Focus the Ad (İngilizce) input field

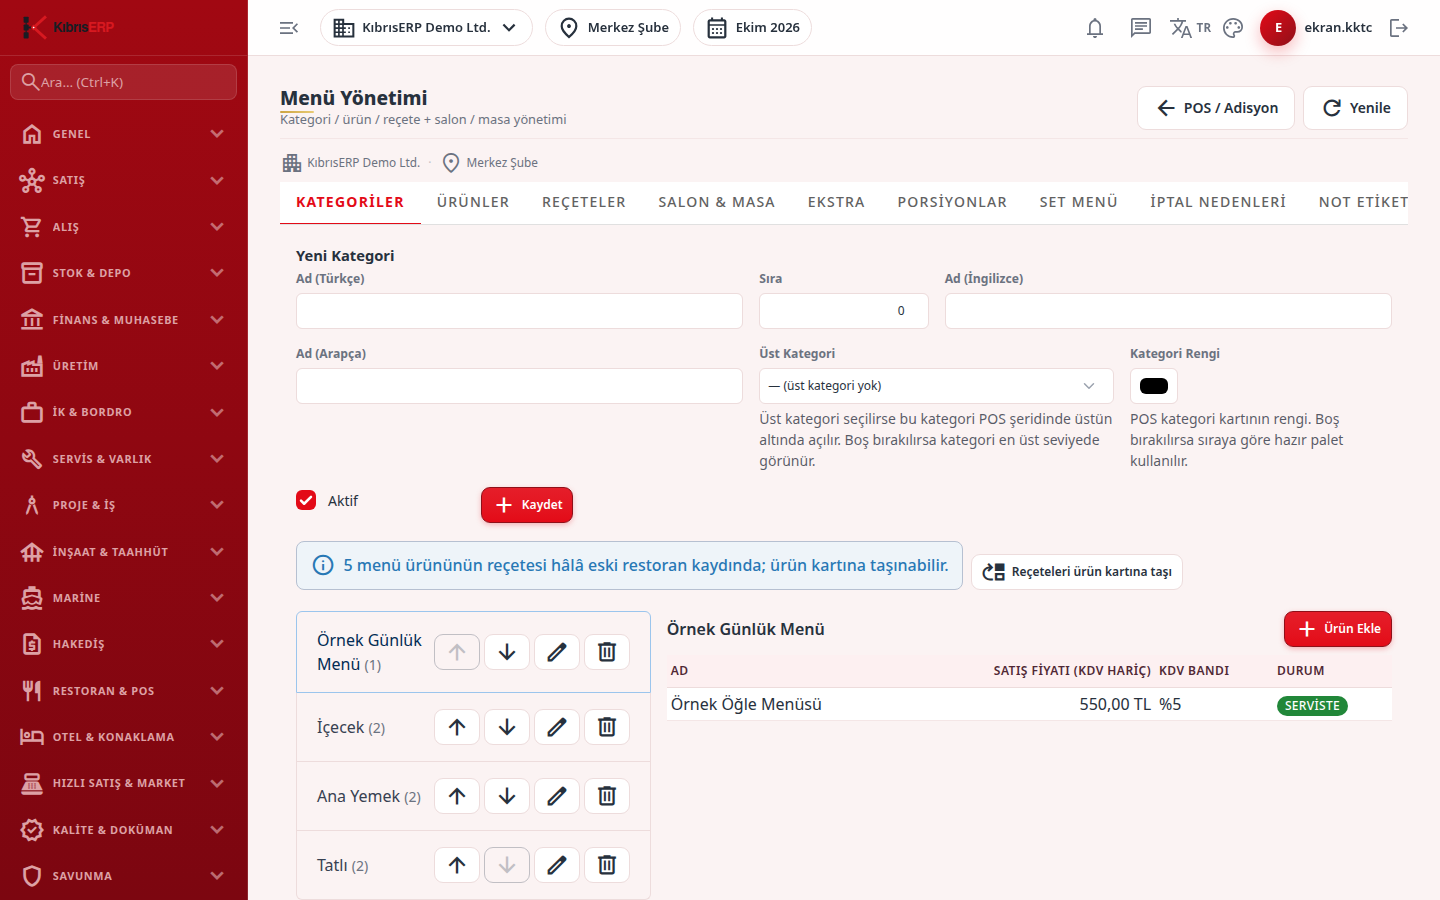tap(1168, 311)
